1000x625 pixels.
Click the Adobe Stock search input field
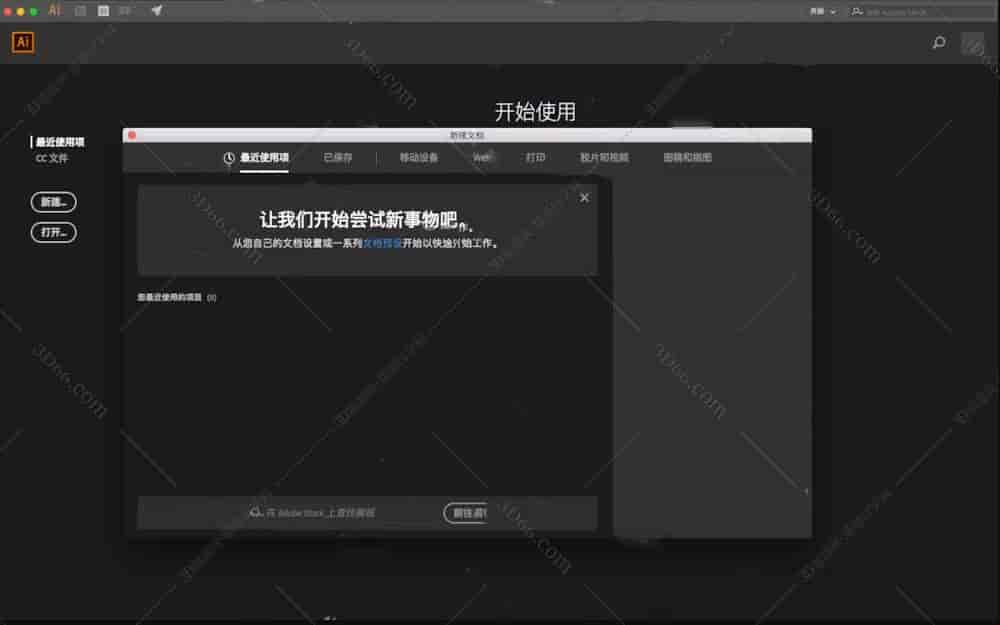click(x=330, y=513)
